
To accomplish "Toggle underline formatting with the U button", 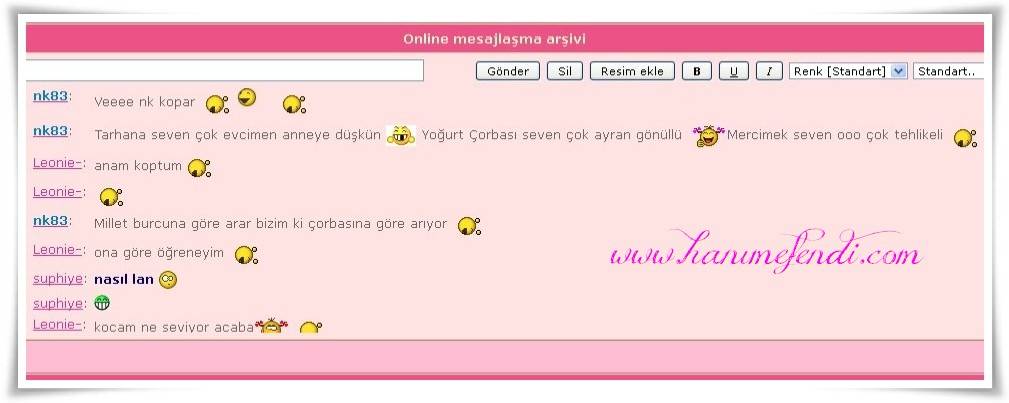I will 733,71.
